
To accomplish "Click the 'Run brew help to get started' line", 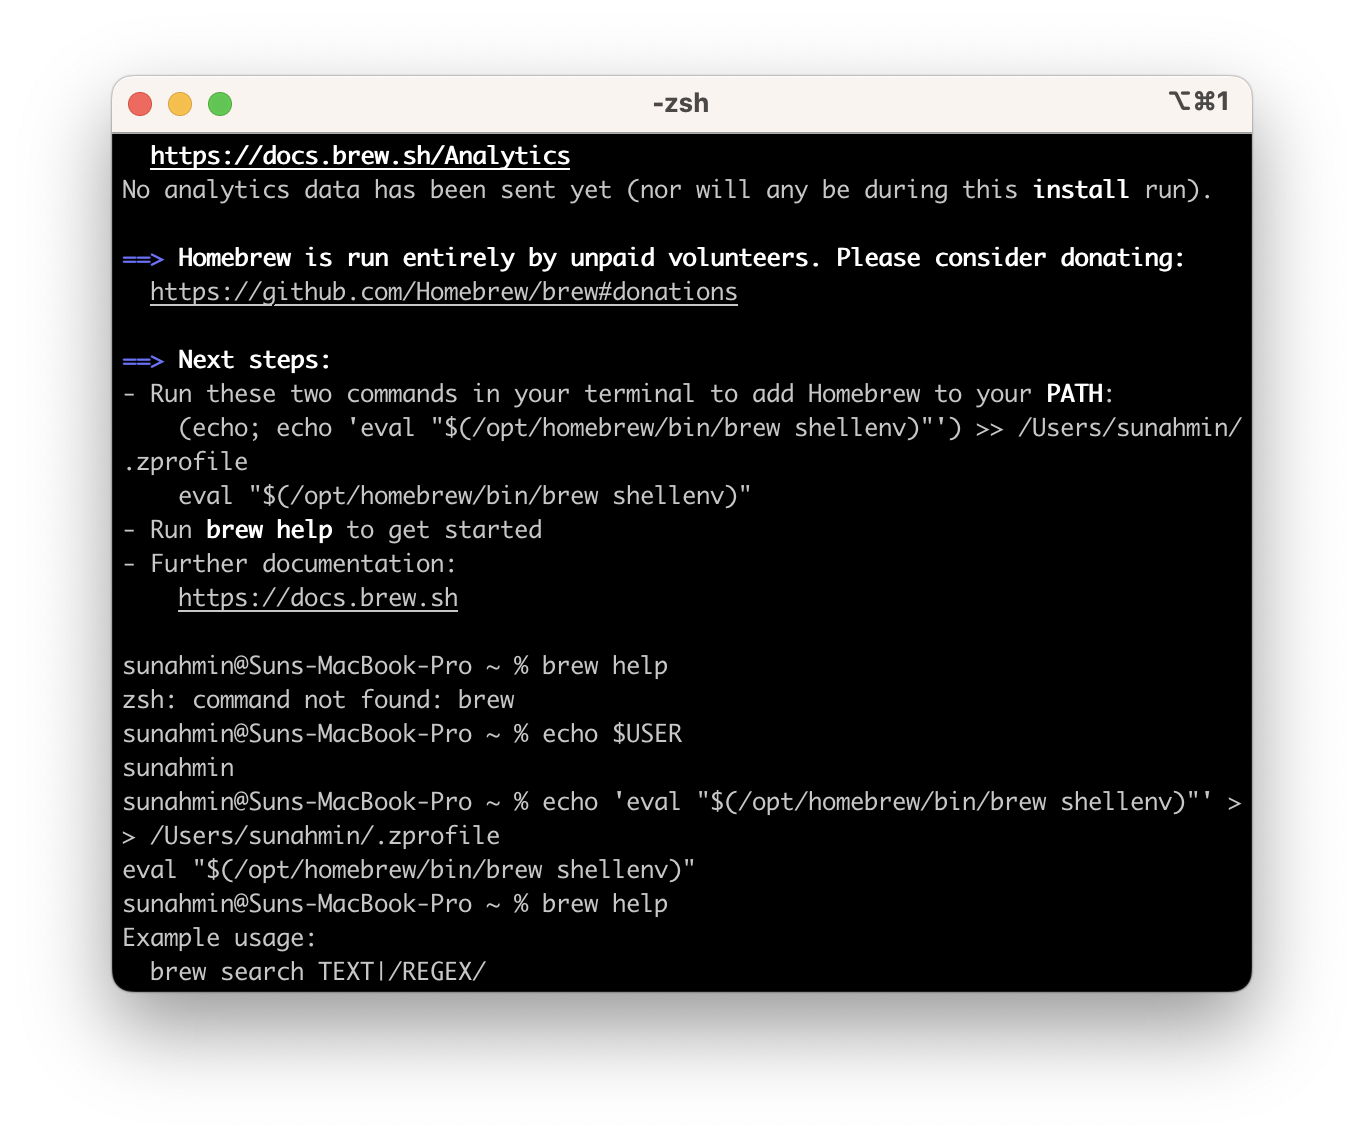I will point(332,530).
